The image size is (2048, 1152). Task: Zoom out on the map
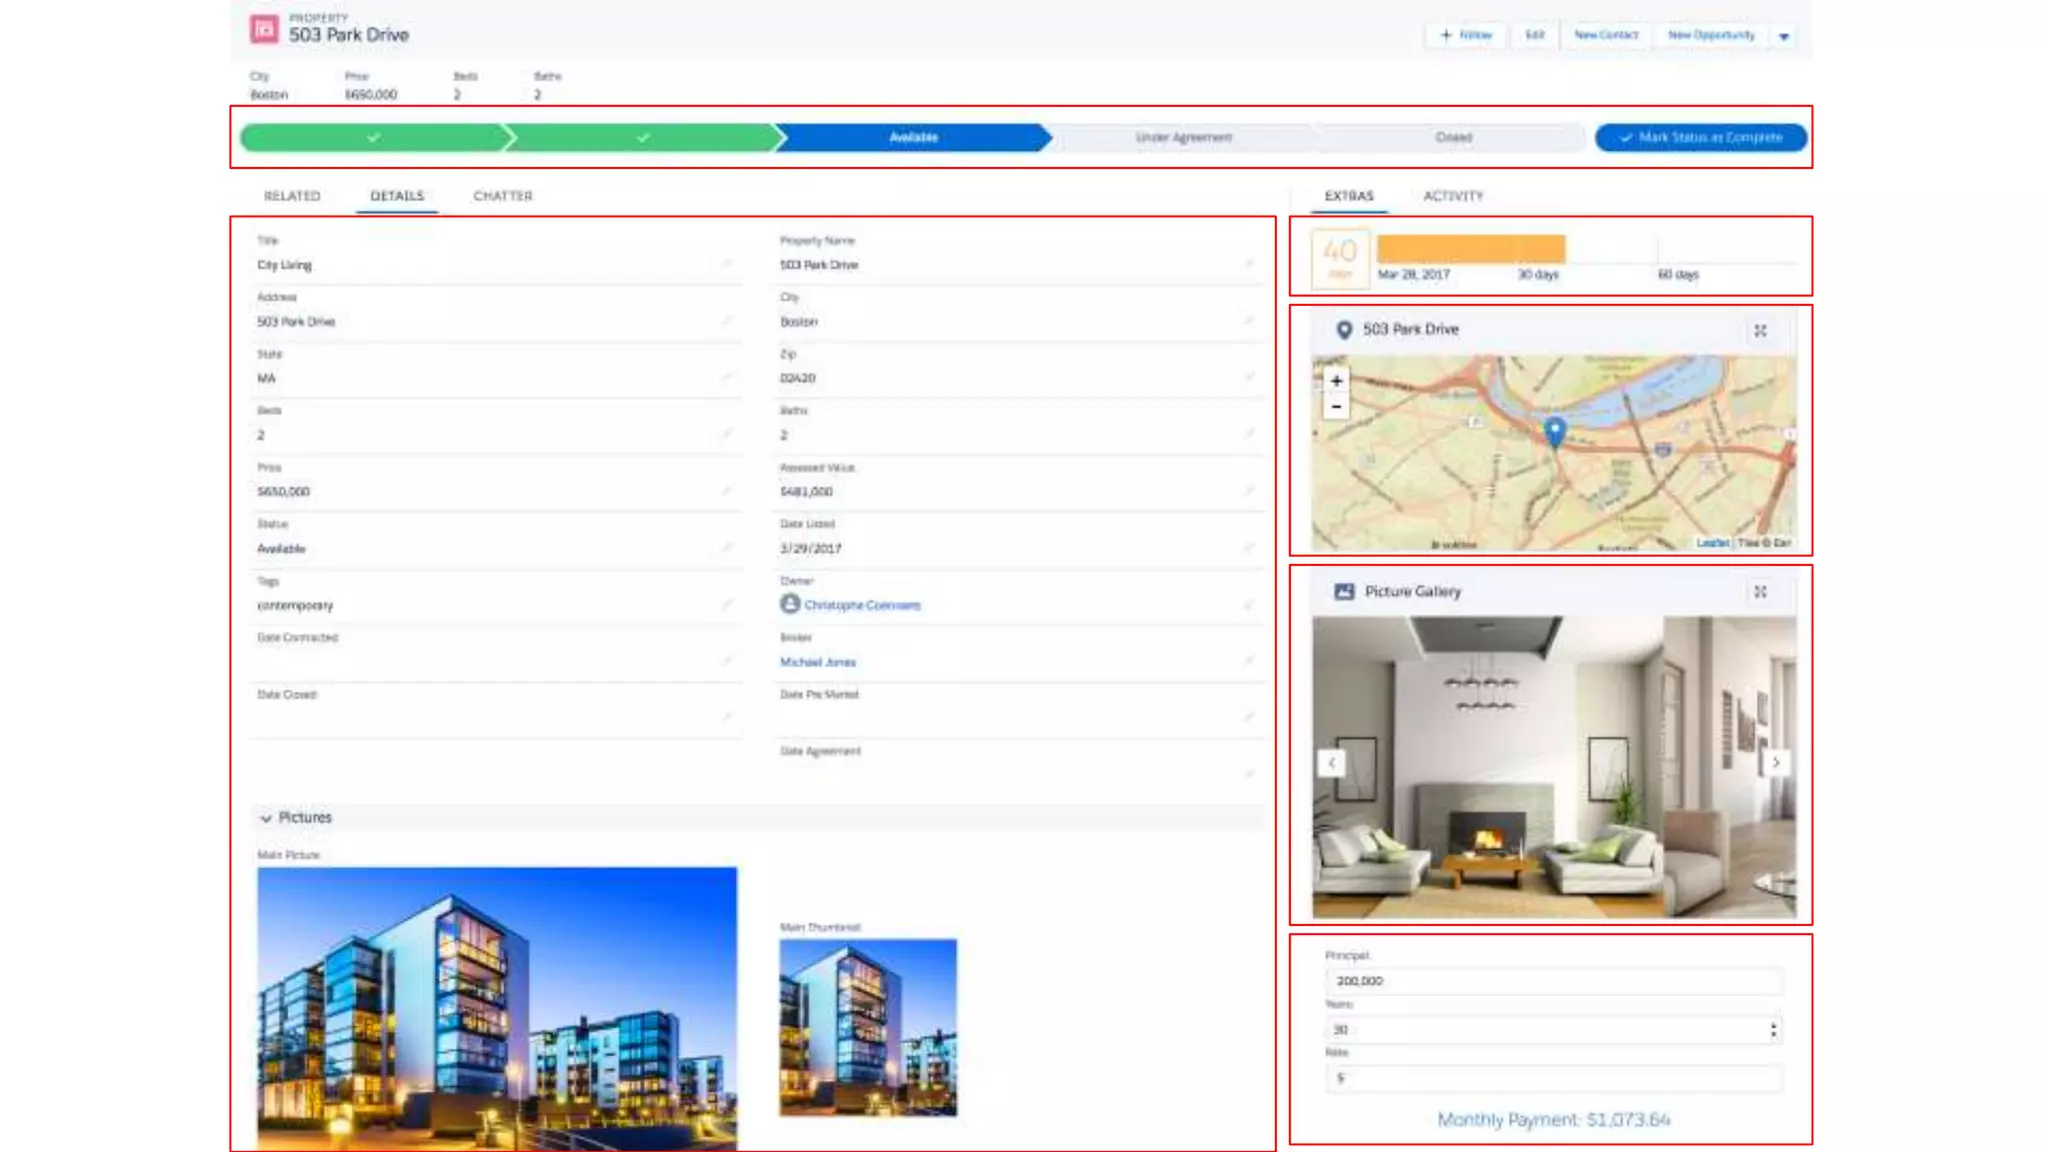[1336, 407]
